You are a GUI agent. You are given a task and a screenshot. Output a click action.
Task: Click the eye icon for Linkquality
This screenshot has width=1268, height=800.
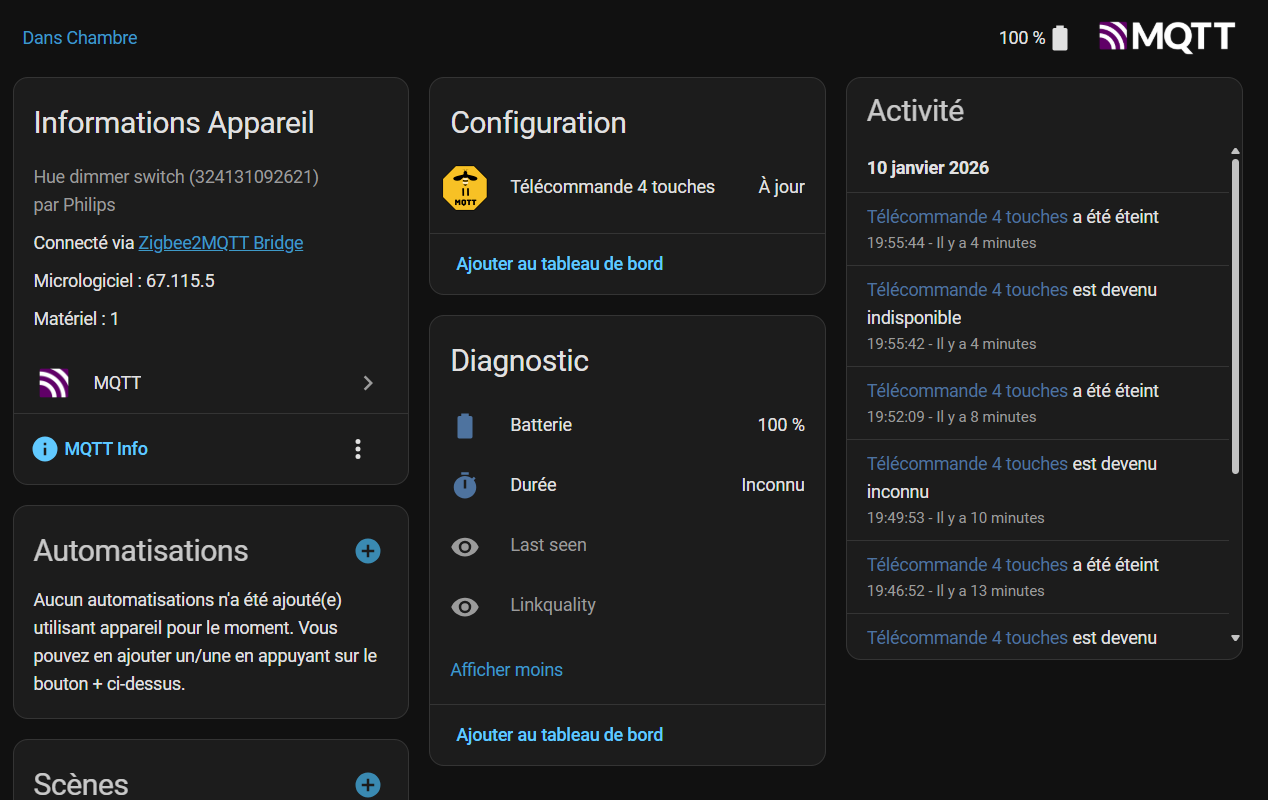(465, 606)
